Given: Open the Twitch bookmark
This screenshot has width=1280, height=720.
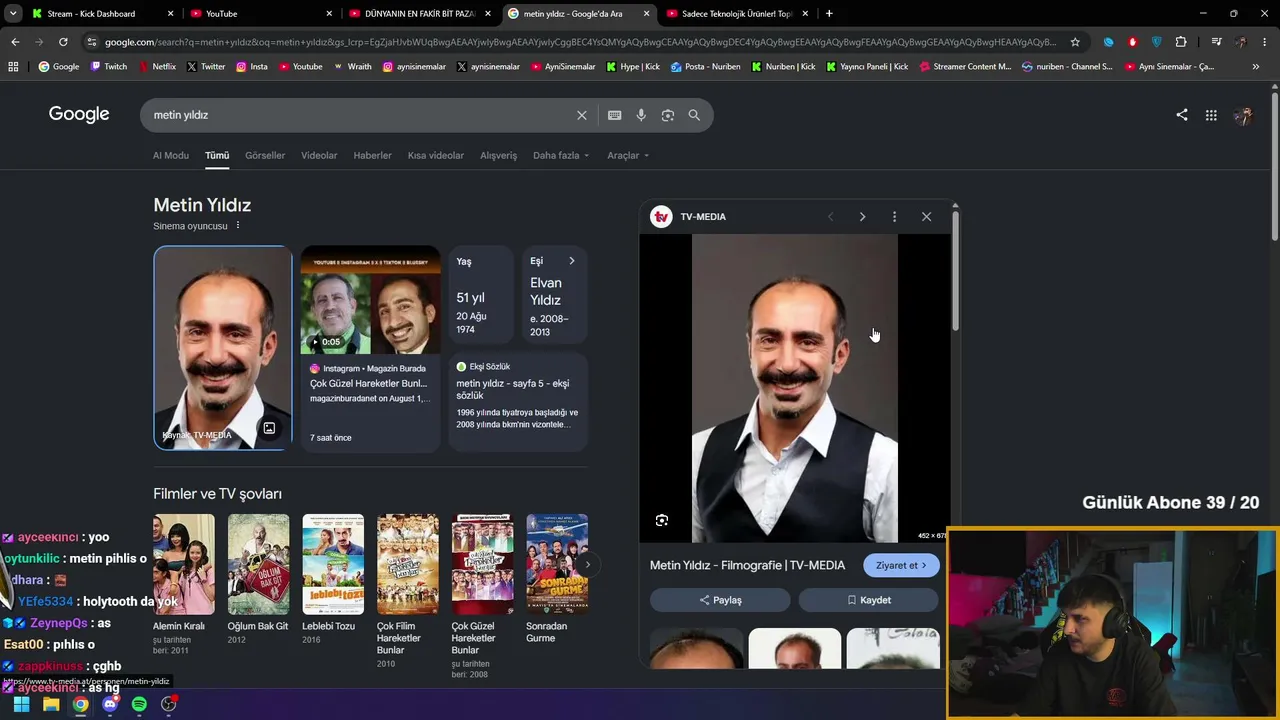Looking at the screenshot, I should (109, 67).
